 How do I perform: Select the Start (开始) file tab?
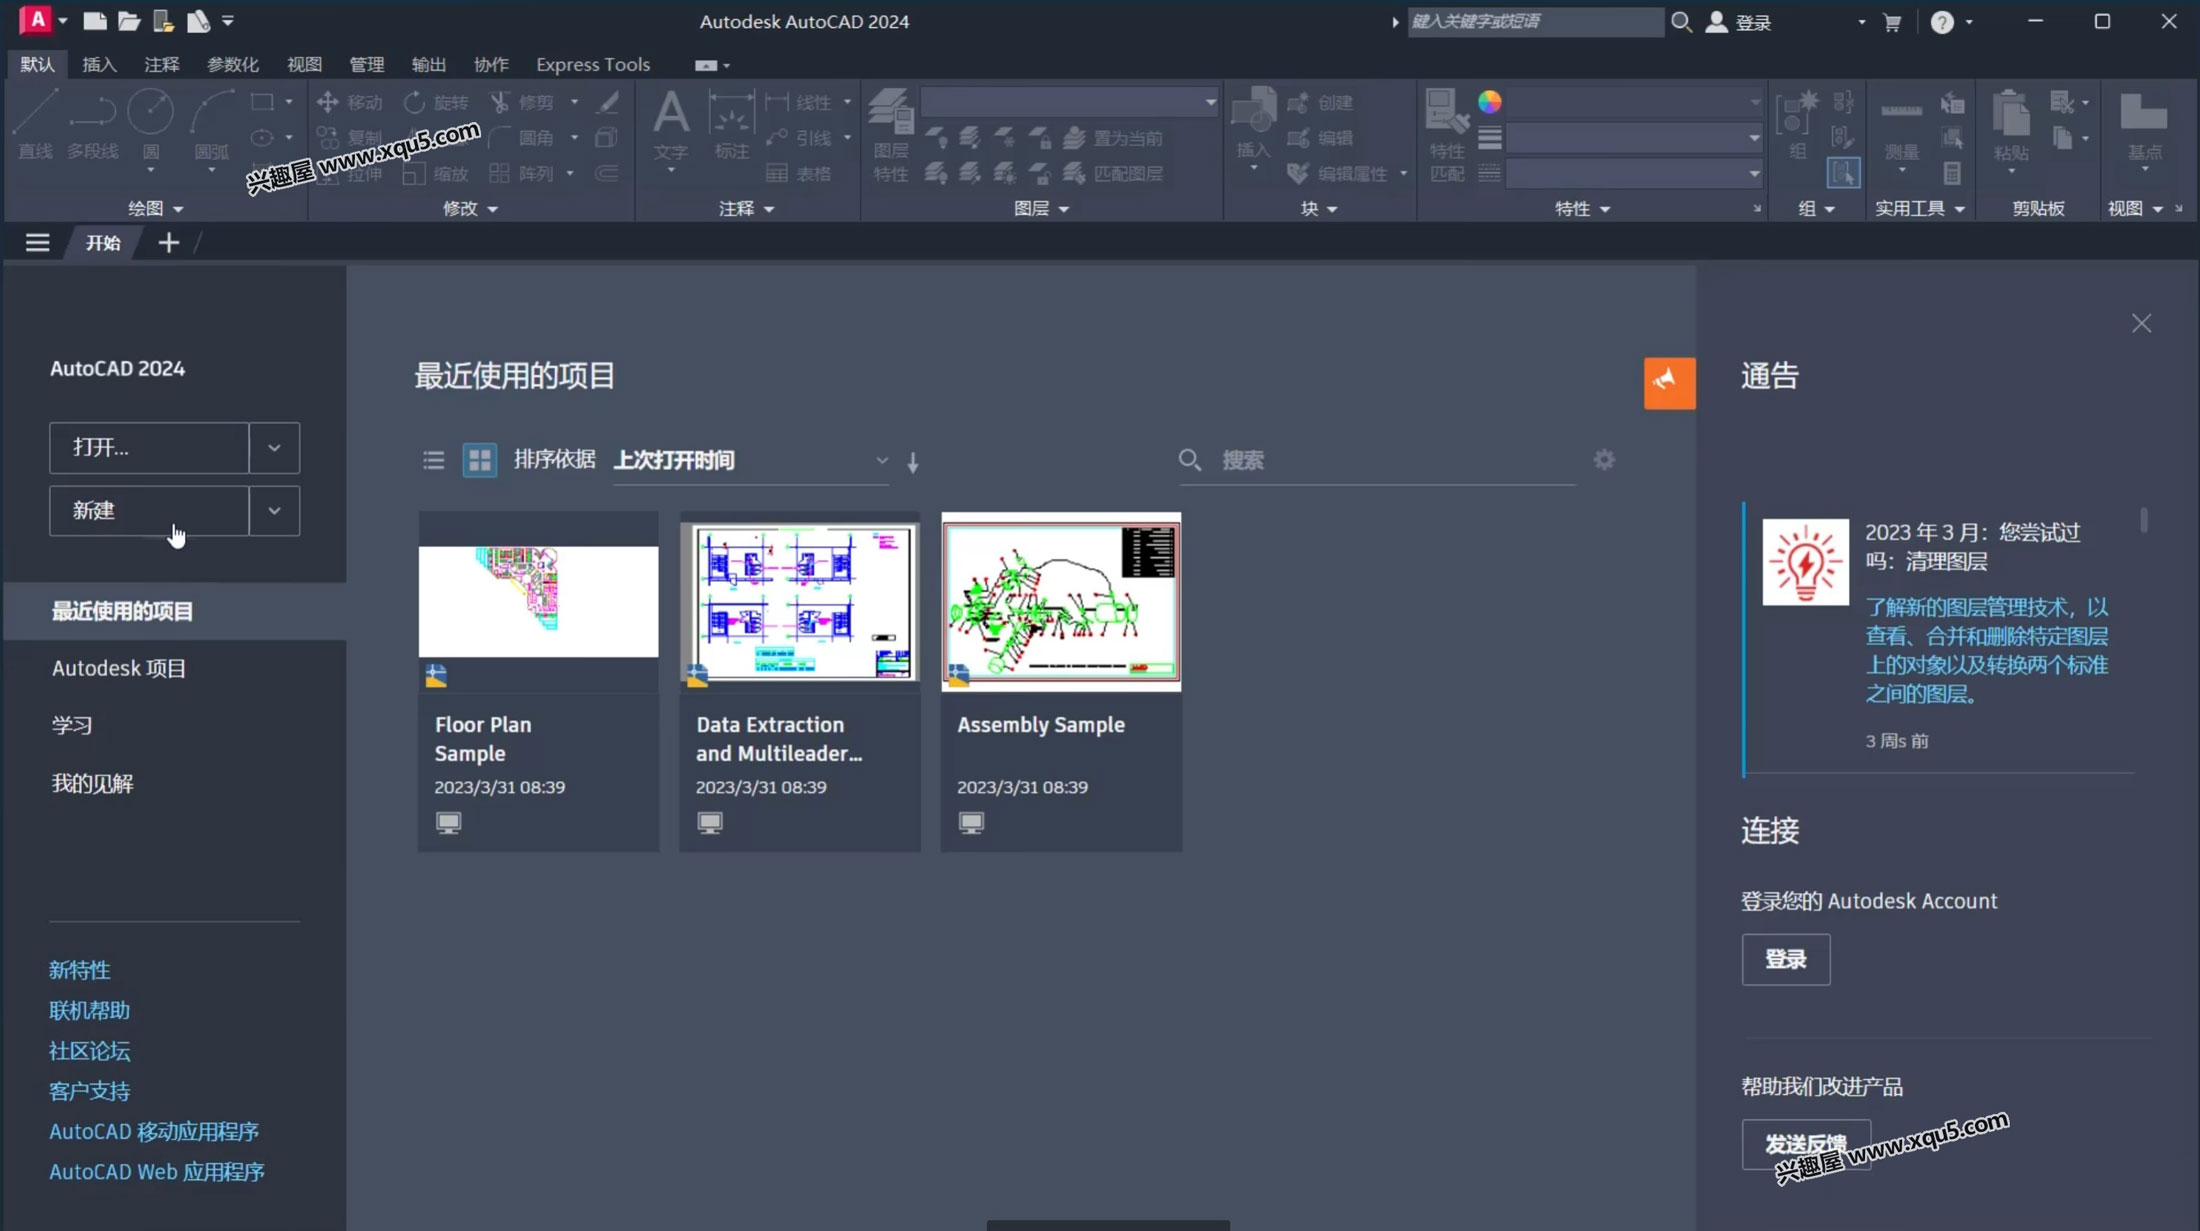coord(102,242)
